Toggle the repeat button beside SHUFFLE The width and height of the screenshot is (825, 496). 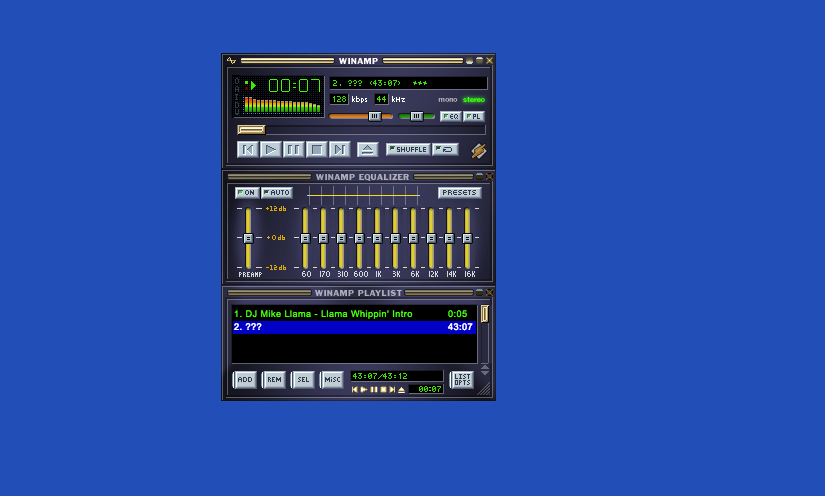446,149
